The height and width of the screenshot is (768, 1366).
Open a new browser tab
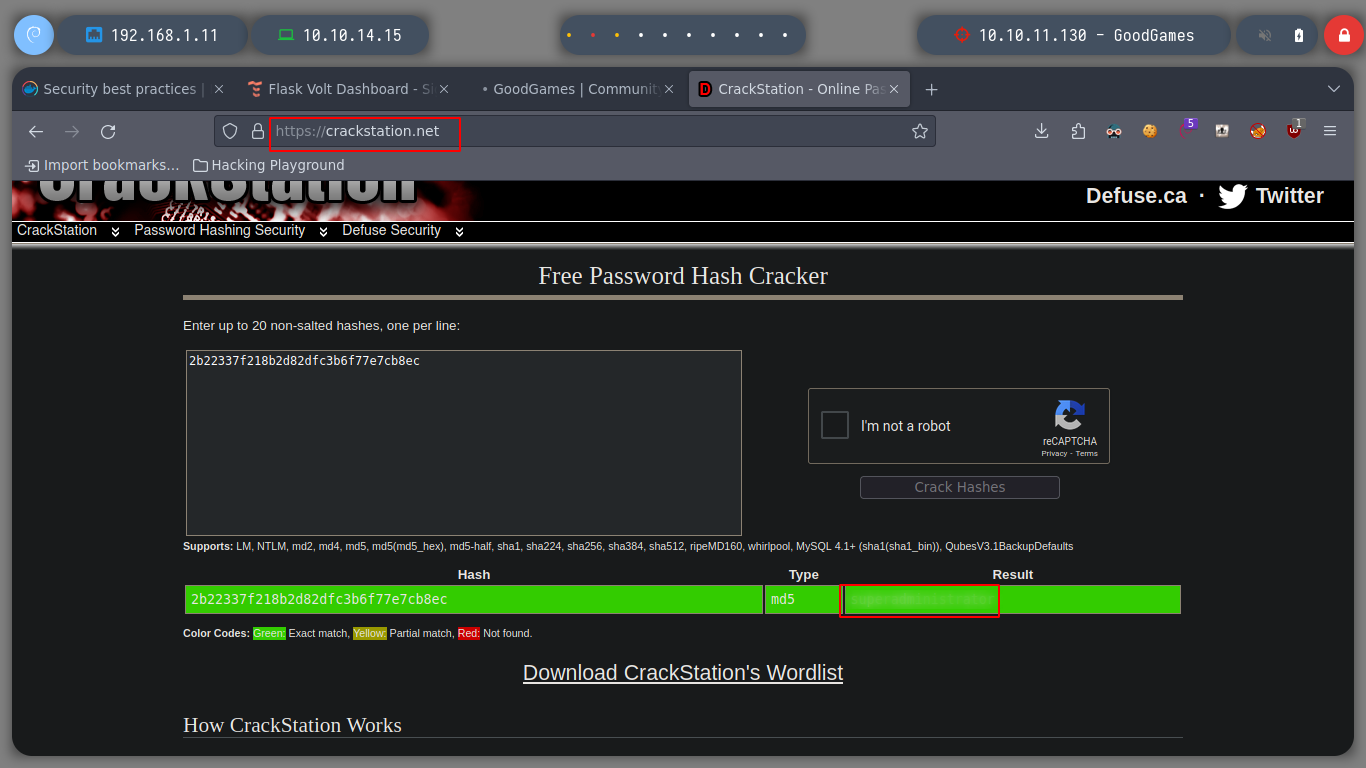coord(931,89)
